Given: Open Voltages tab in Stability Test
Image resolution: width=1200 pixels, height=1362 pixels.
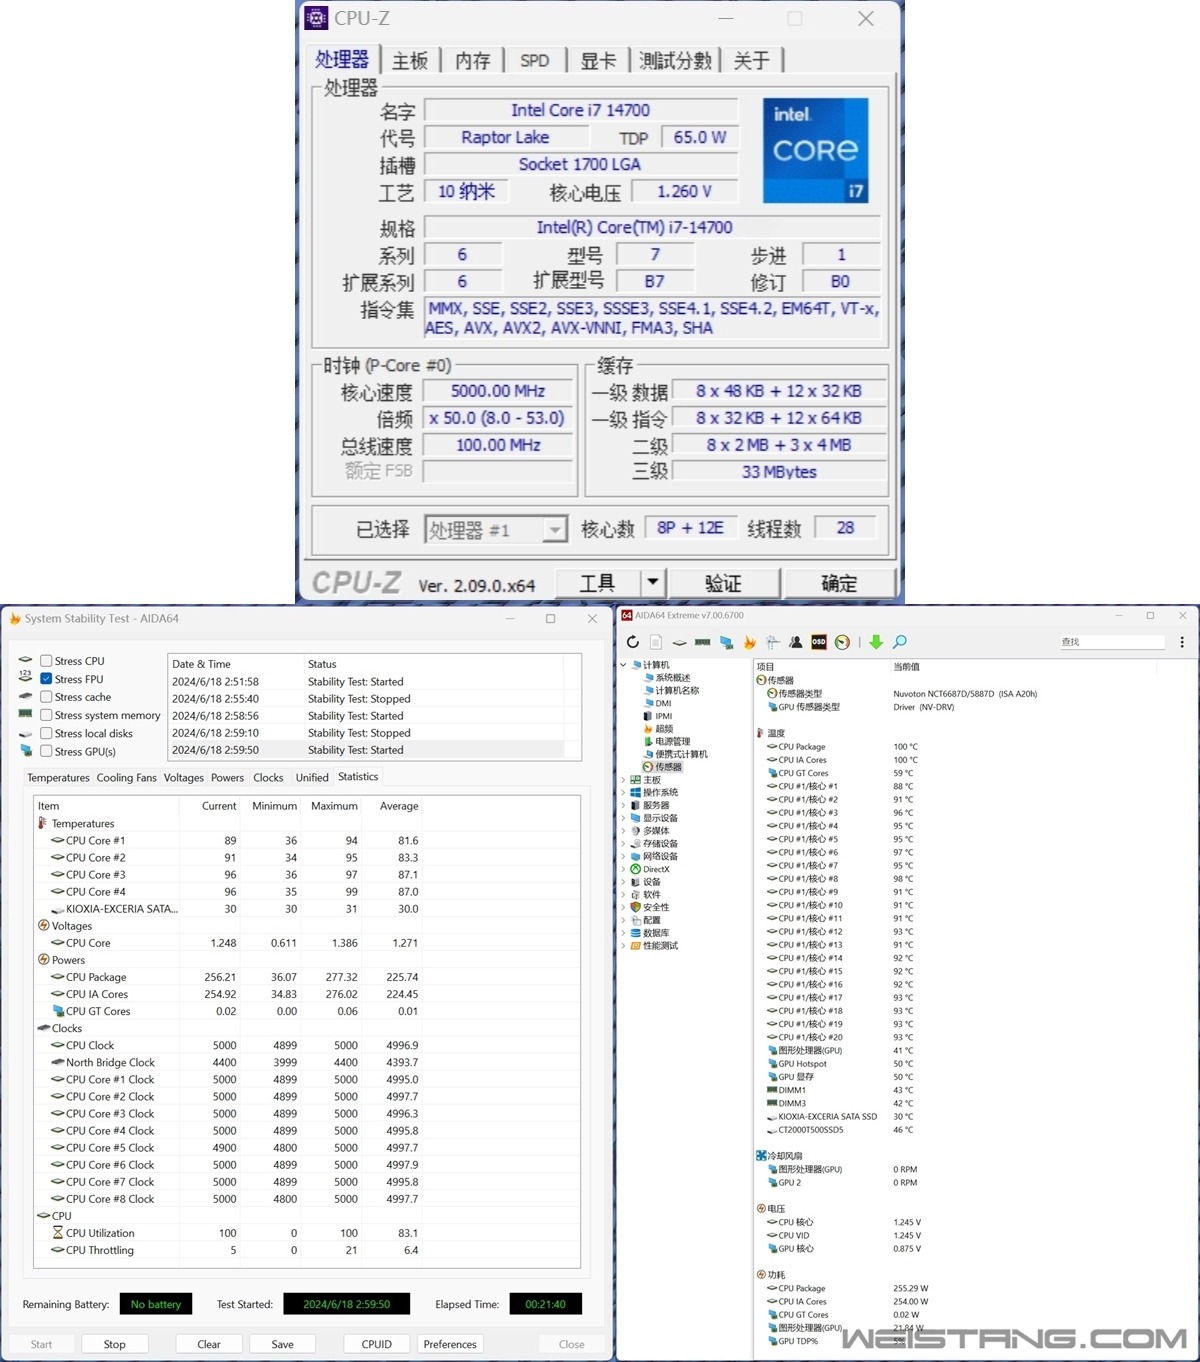Looking at the screenshot, I should pyautogui.click(x=184, y=778).
